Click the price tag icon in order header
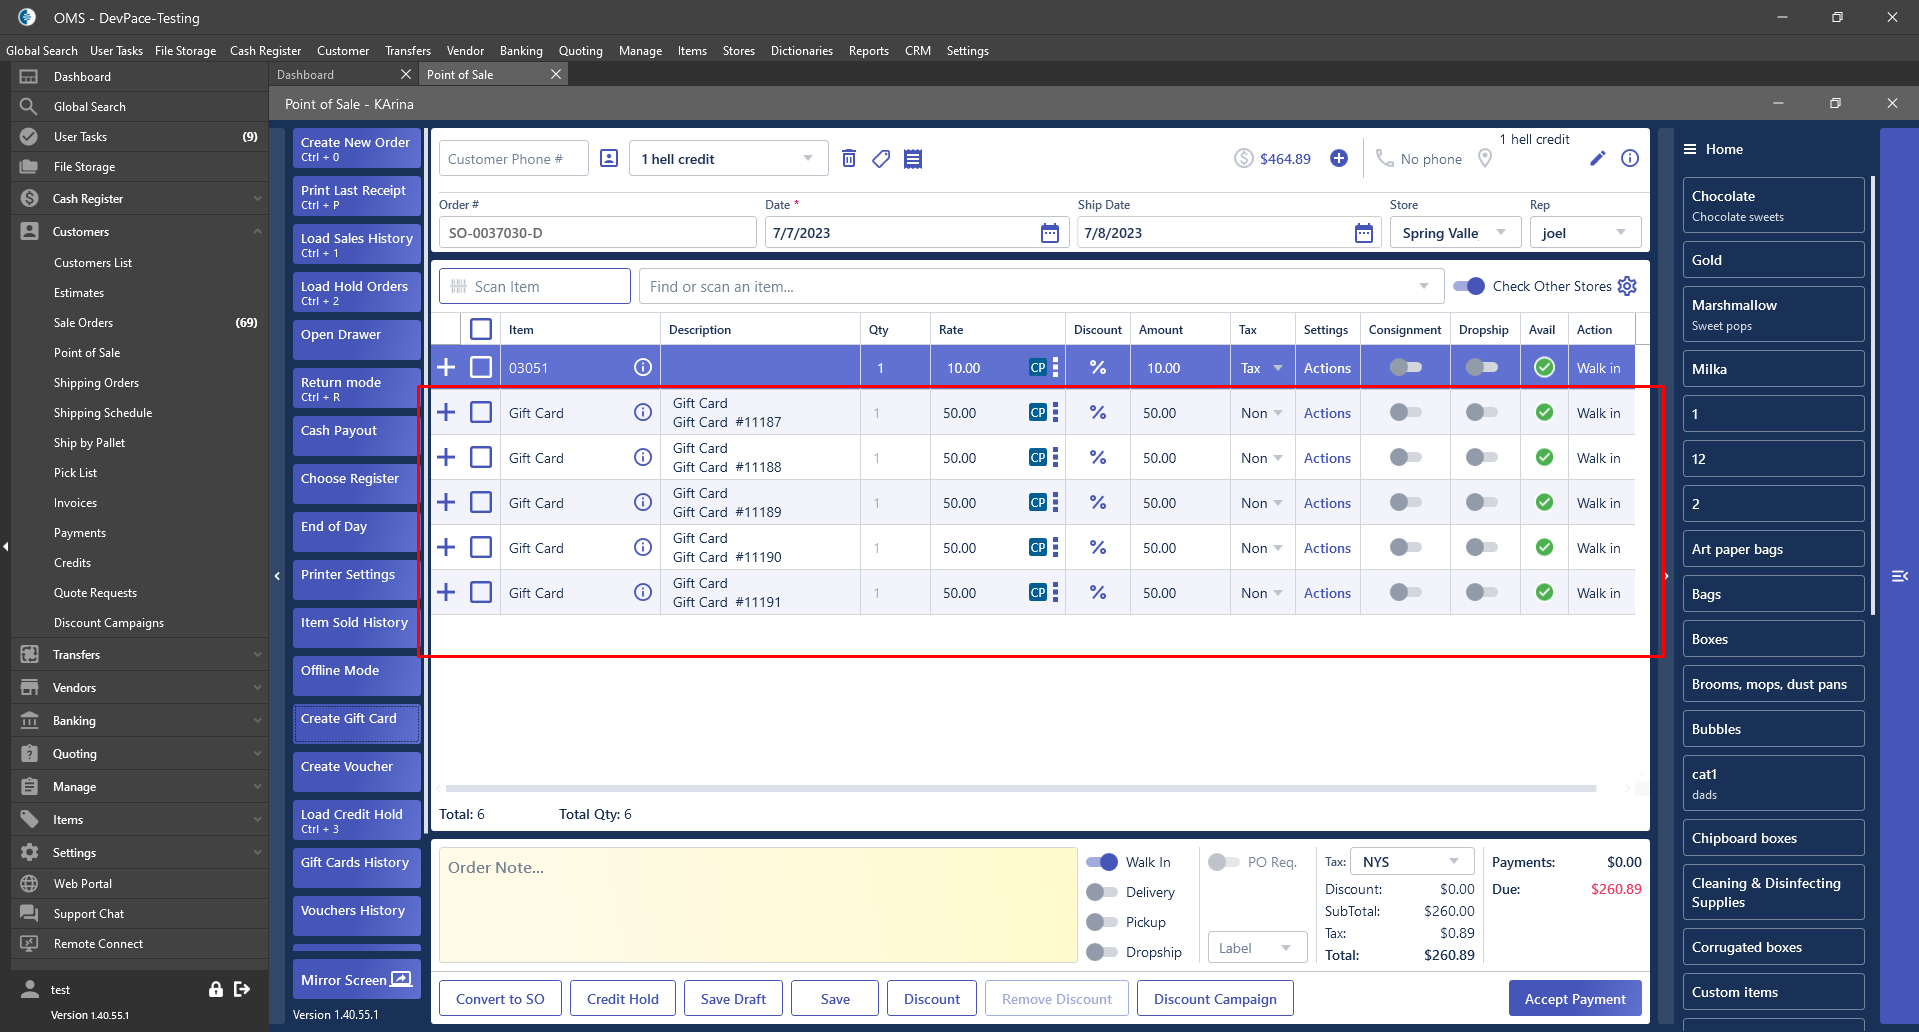Viewport: 1919px width, 1032px height. click(881, 158)
